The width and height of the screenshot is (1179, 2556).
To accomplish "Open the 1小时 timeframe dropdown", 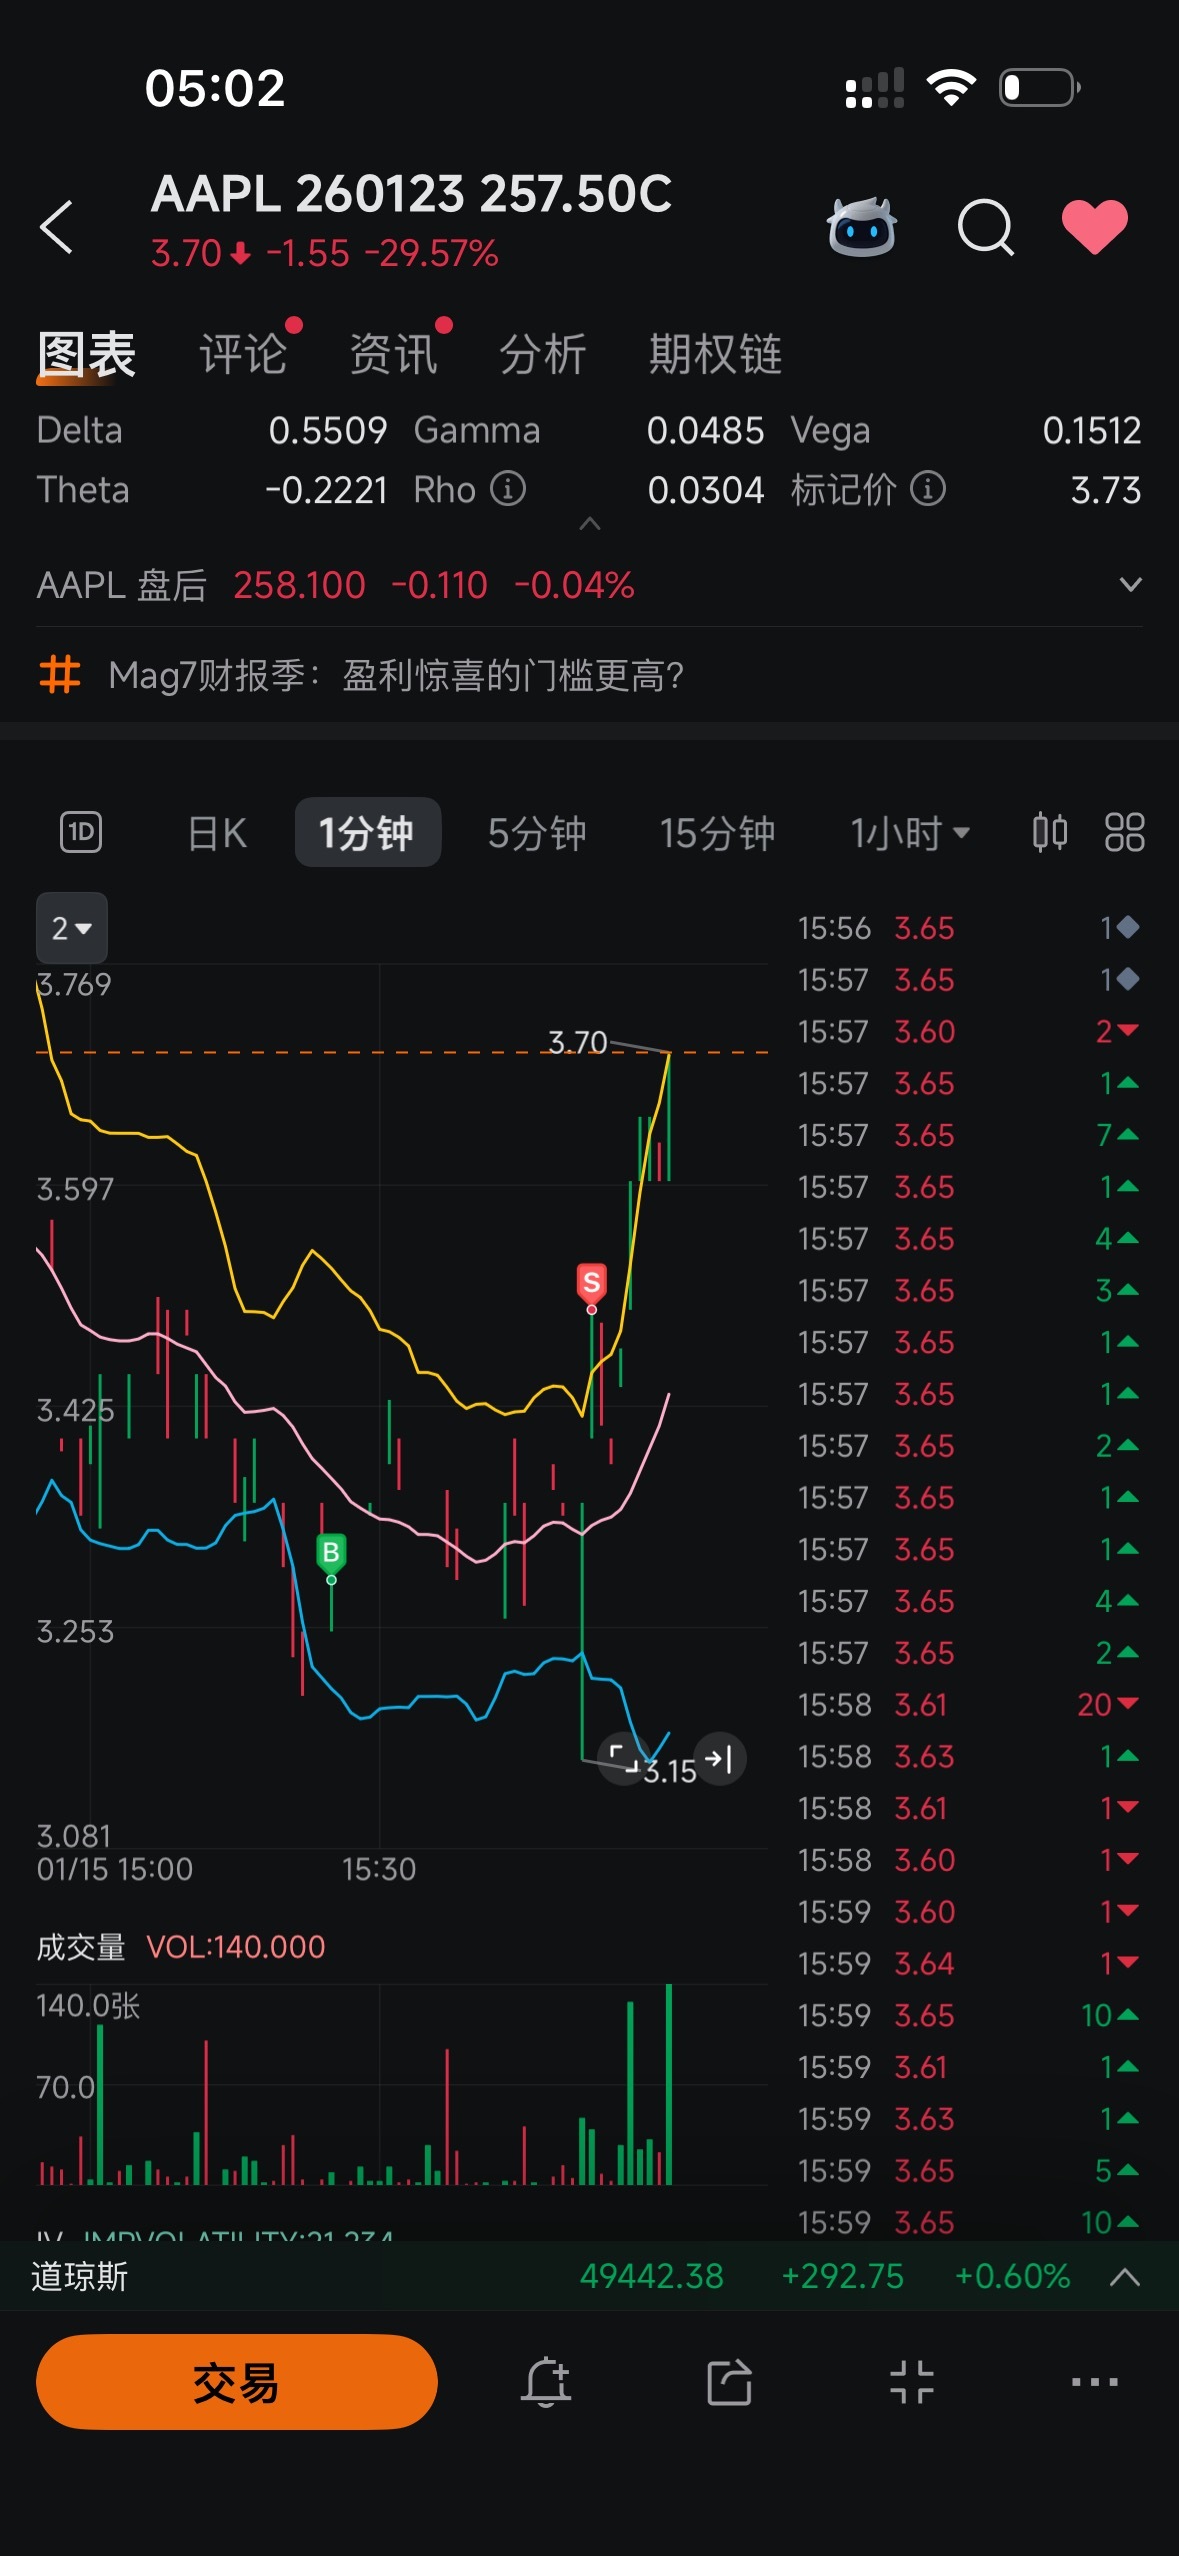I will (x=910, y=833).
